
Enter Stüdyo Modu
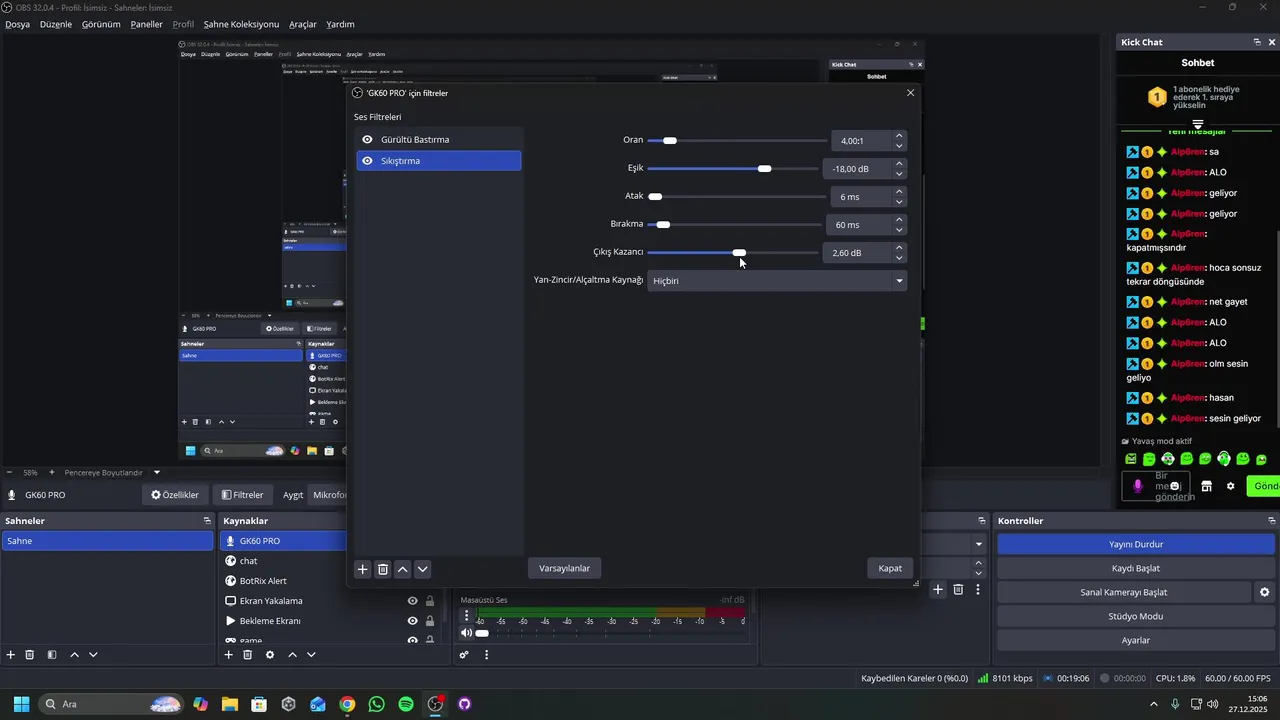click(x=1136, y=616)
